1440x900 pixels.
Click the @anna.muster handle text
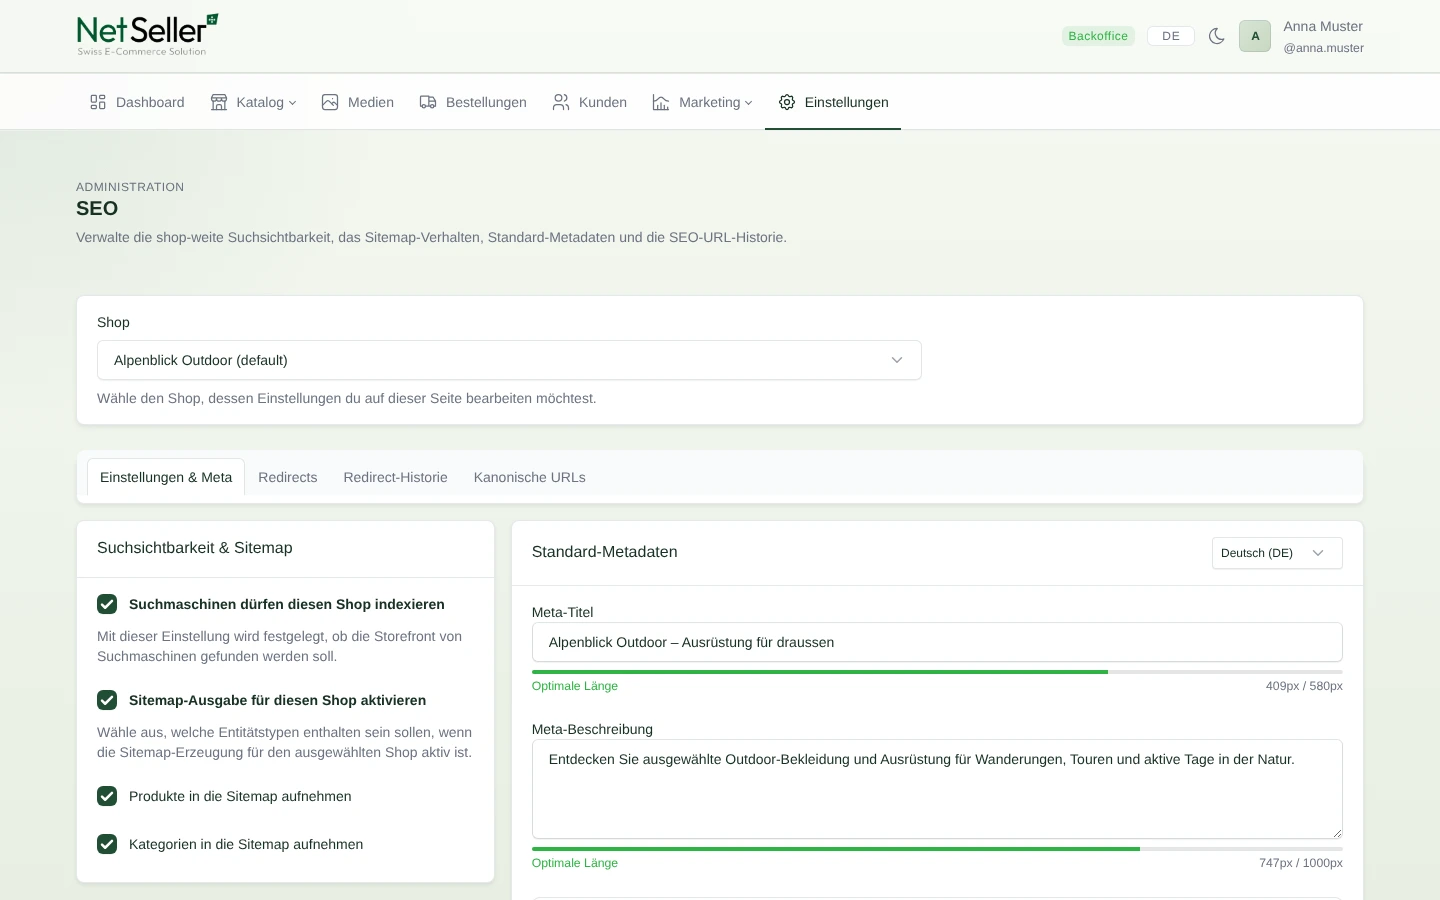(1323, 48)
